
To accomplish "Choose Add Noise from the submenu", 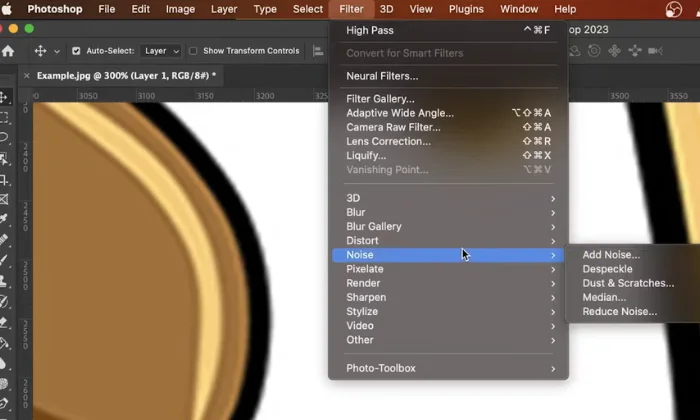I will 611,255.
